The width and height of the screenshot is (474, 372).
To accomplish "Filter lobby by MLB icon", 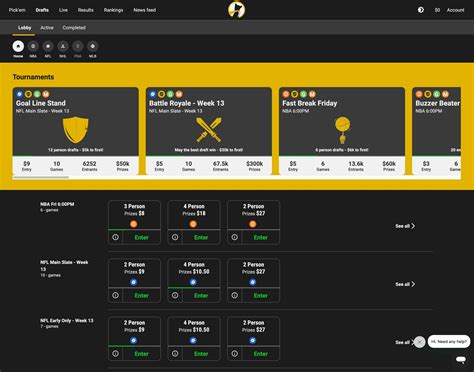I will point(93,46).
